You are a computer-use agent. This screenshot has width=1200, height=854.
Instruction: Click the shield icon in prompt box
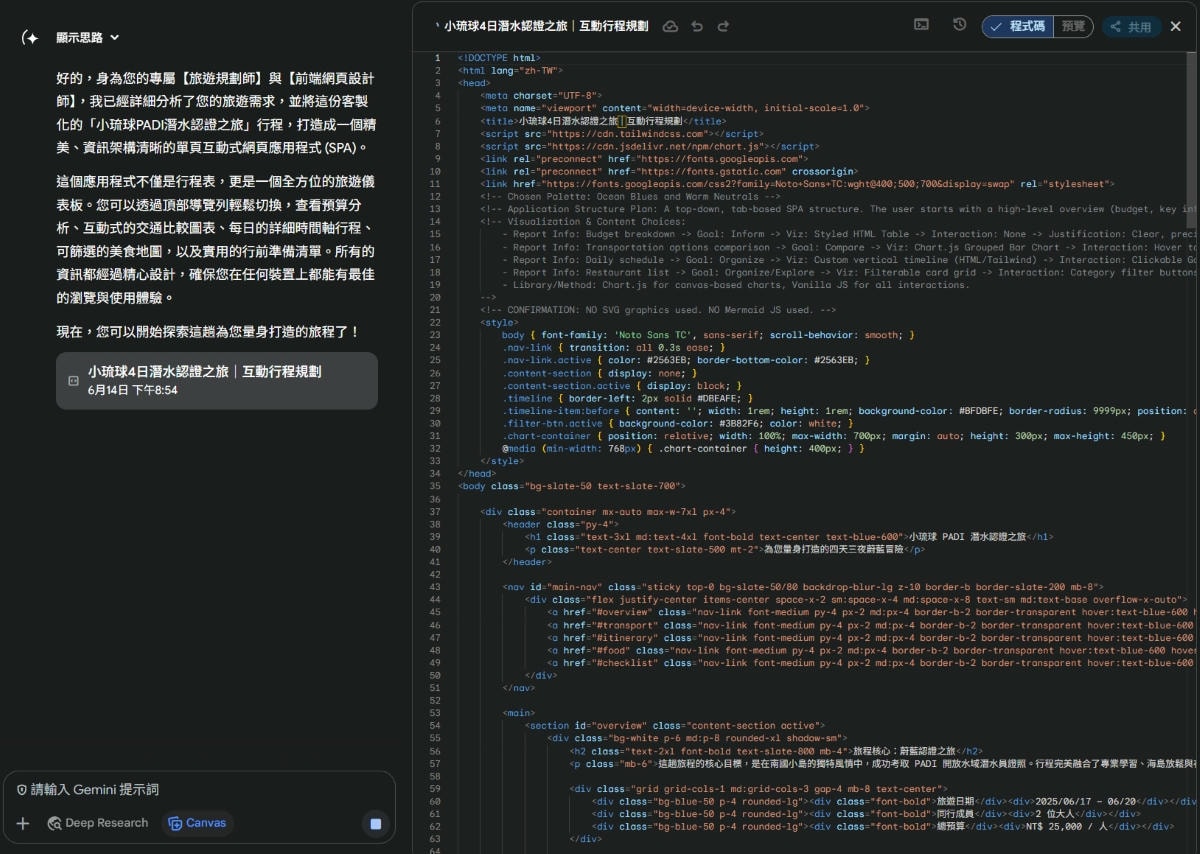[21, 789]
